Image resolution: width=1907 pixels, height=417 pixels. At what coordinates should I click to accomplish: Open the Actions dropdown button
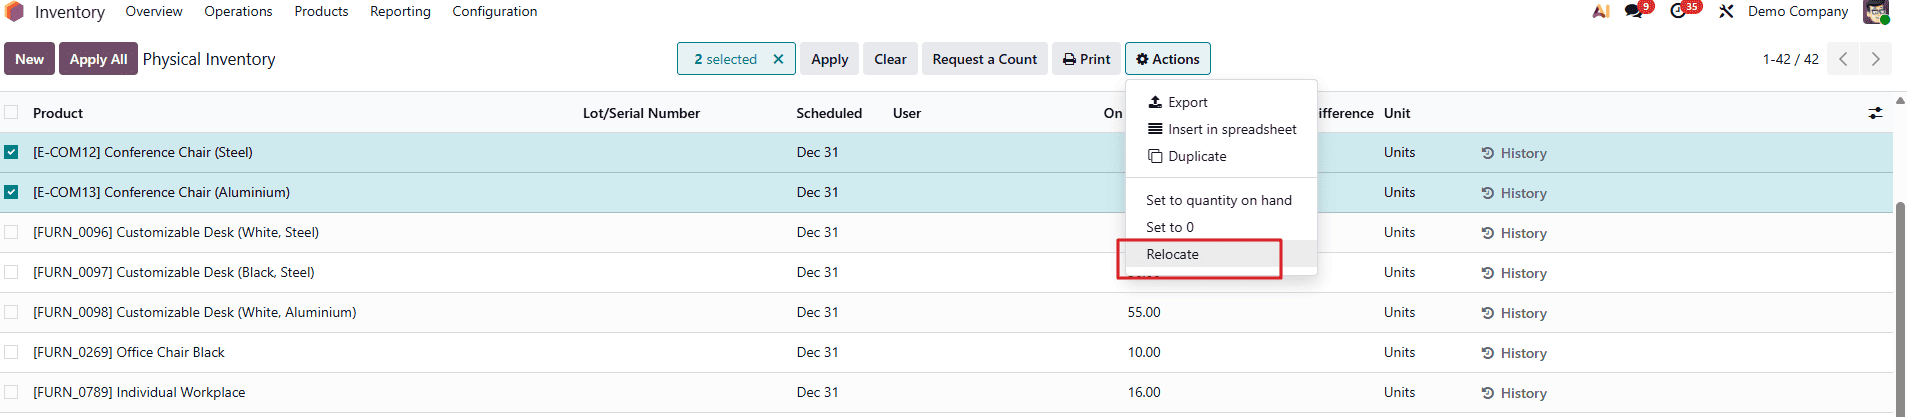pos(1167,59)
